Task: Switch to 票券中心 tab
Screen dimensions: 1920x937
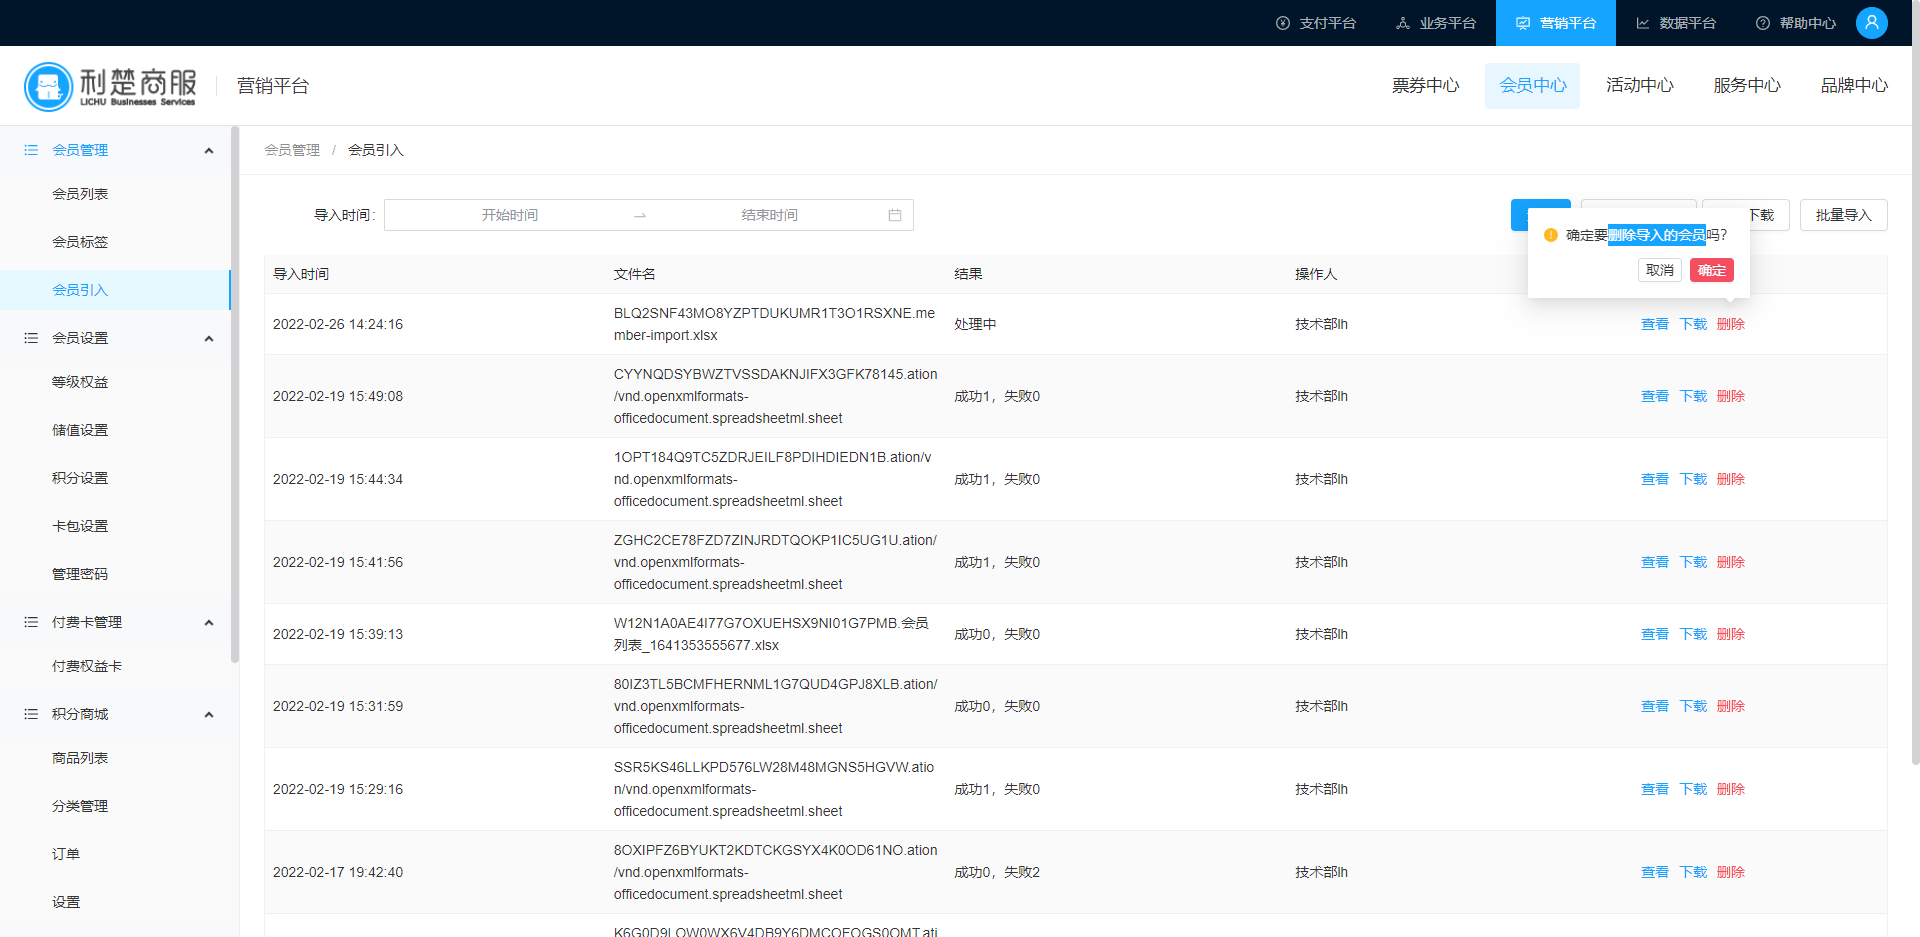Action: (1426, 86)
